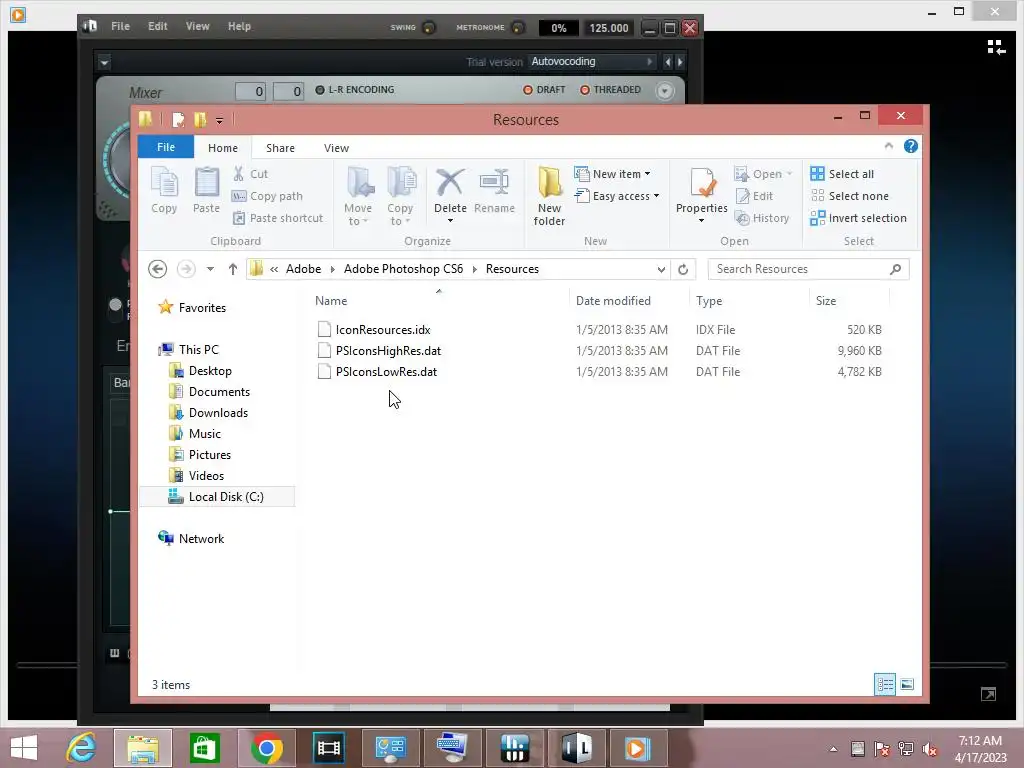
Task: Open the Open button dropdown in ribbon
Action: [790, 174]
